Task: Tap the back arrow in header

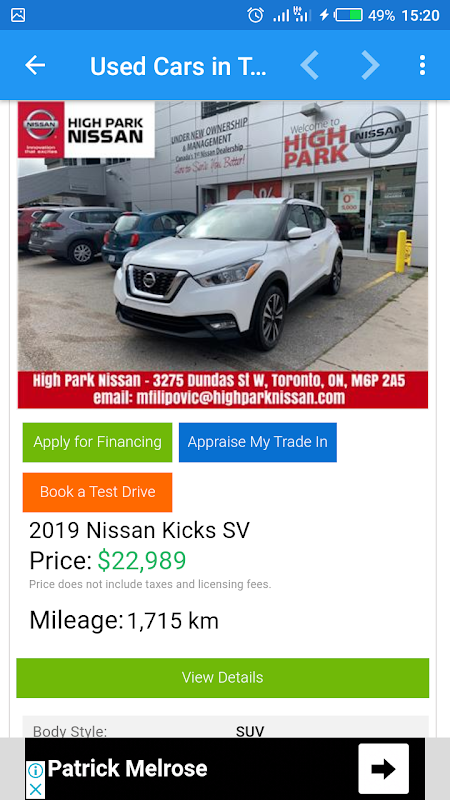Action: pos(35,65)
